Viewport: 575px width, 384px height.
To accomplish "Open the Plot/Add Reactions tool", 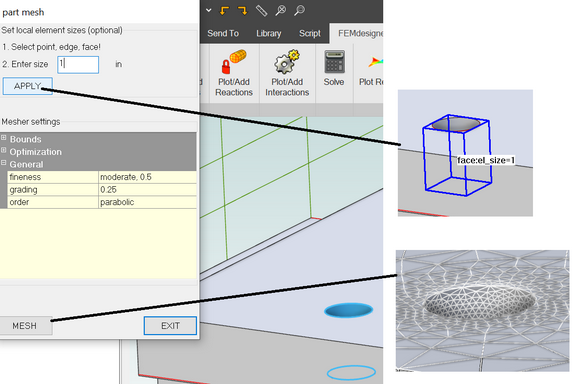I will [x=234, y=73].
